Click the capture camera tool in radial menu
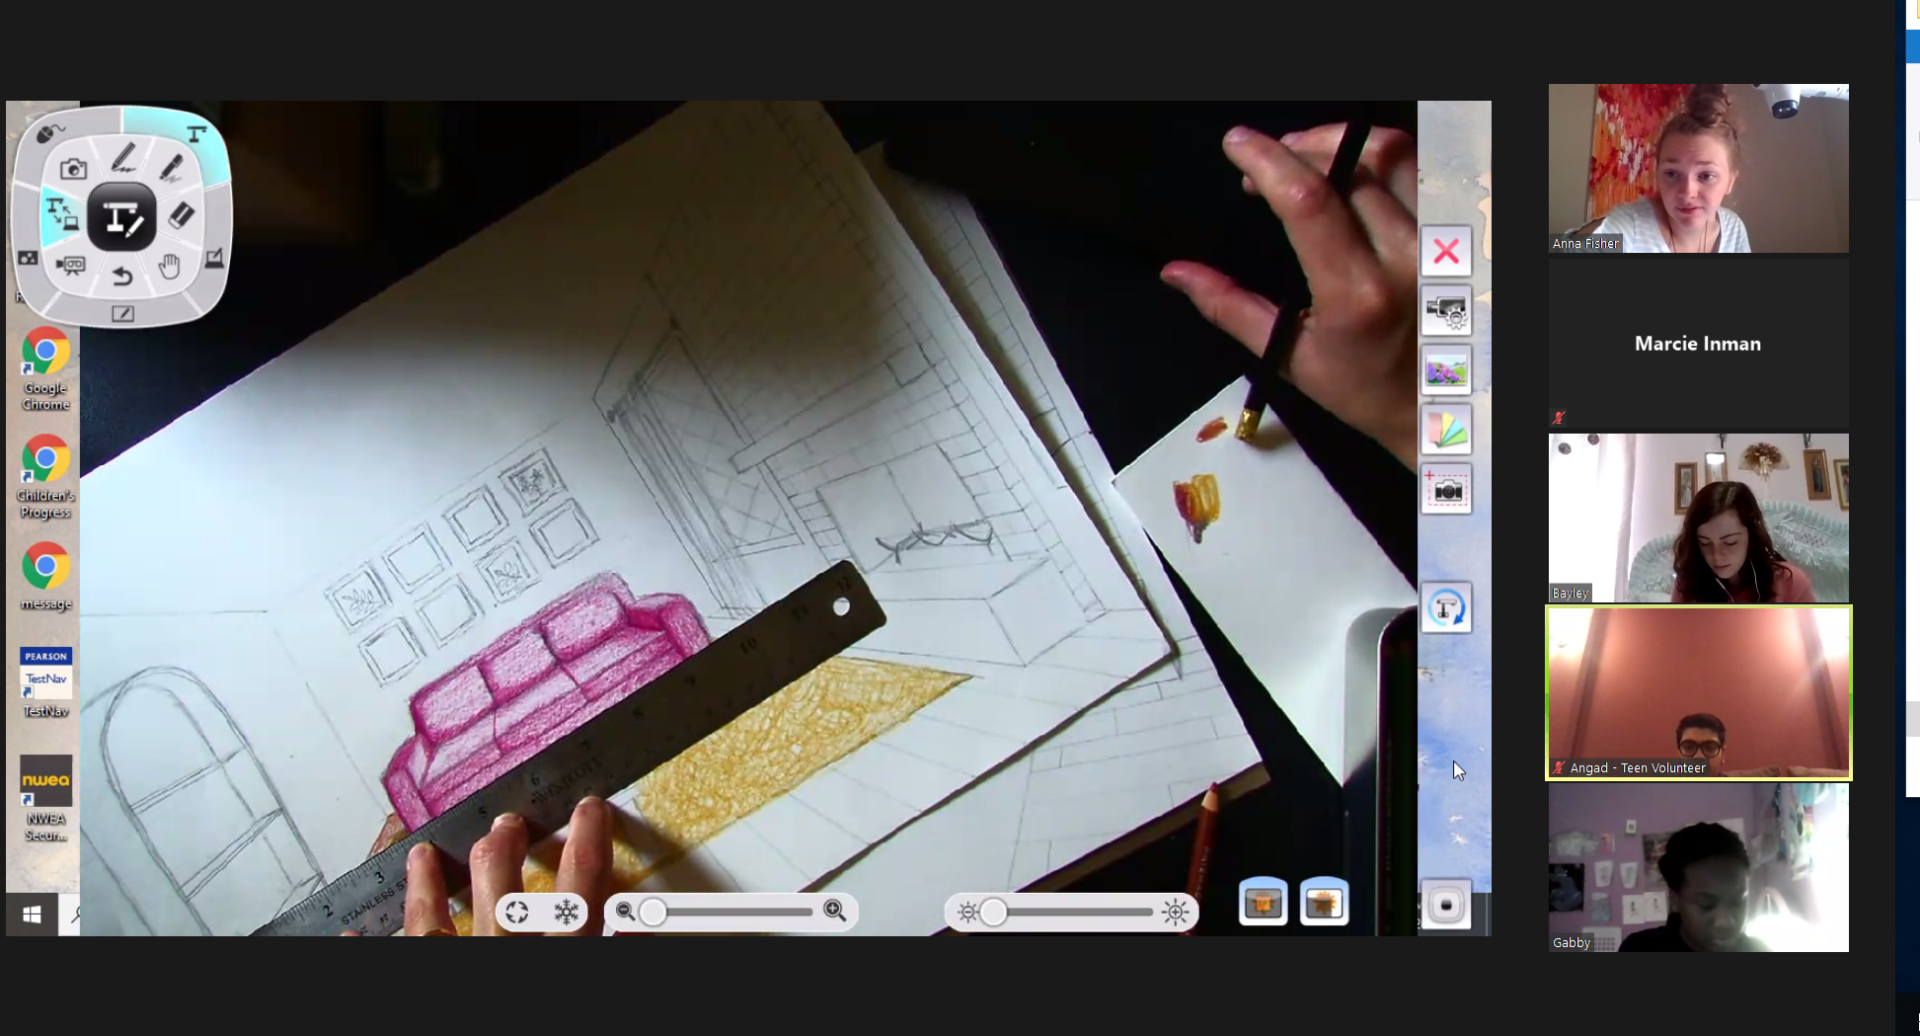This screenshot has width=1920, height=1036. pos(73,169)
